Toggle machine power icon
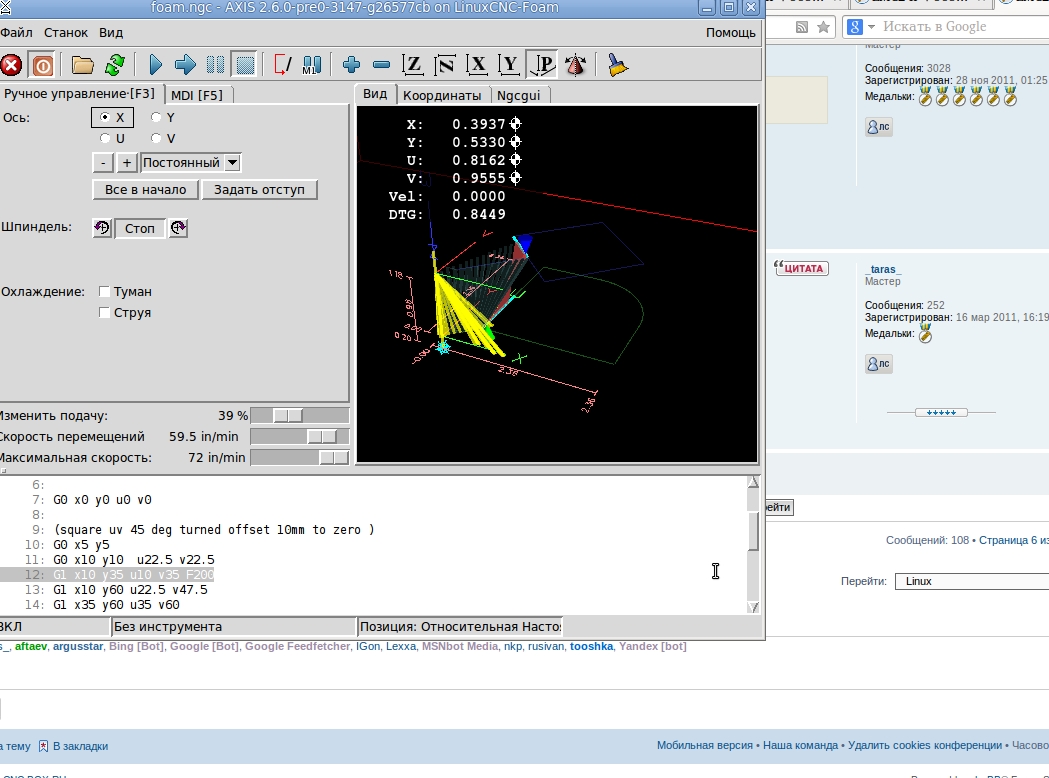 pos(42,65)
